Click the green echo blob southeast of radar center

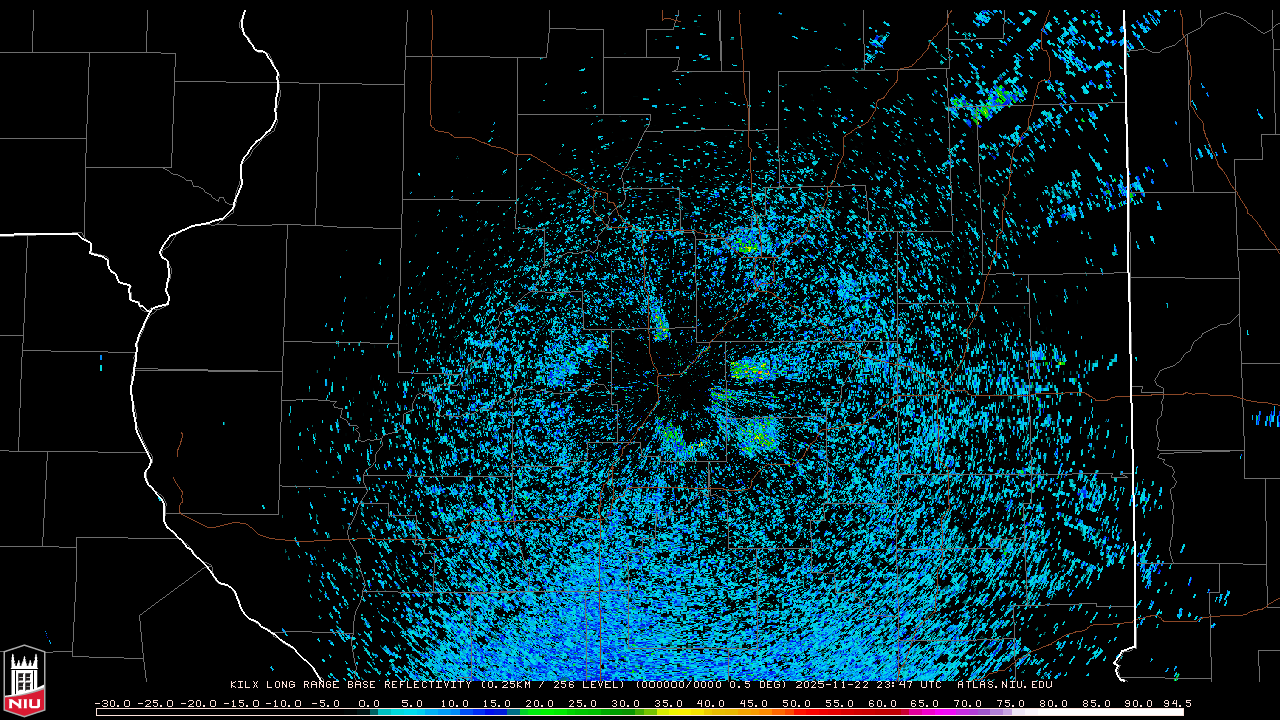coord(759,434)
